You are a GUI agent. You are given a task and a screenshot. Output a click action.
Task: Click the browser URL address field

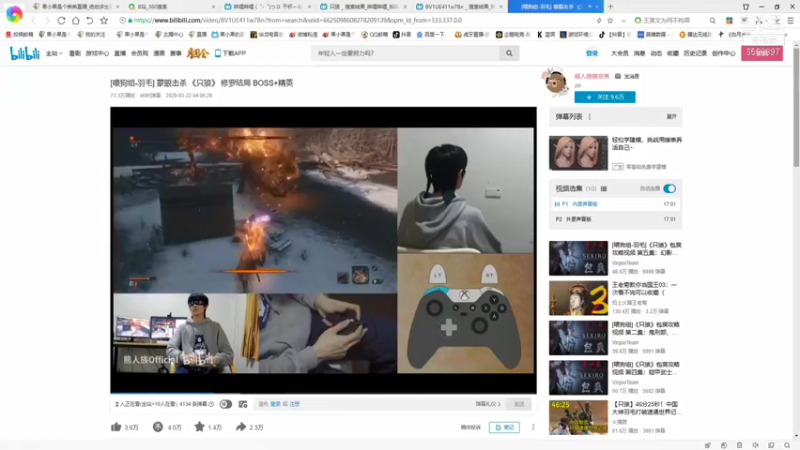[357, 20]
